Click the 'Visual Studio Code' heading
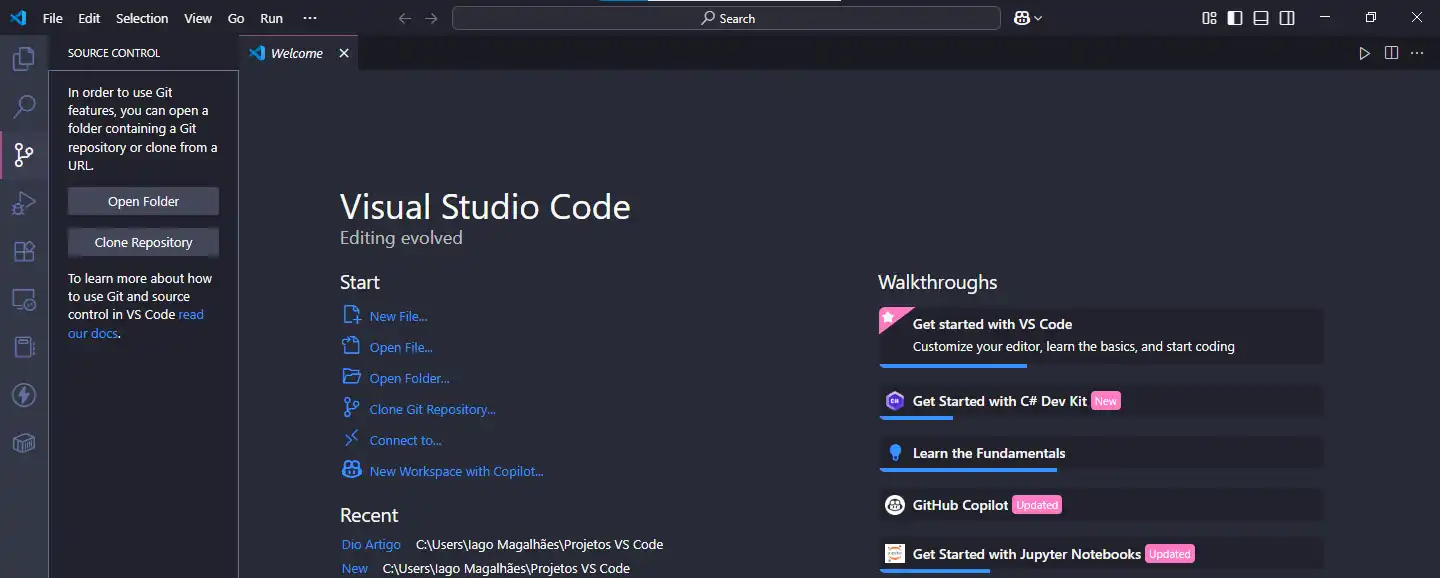Image resolution: width=1440 pixels, height=578 pixels. point(485,207)
